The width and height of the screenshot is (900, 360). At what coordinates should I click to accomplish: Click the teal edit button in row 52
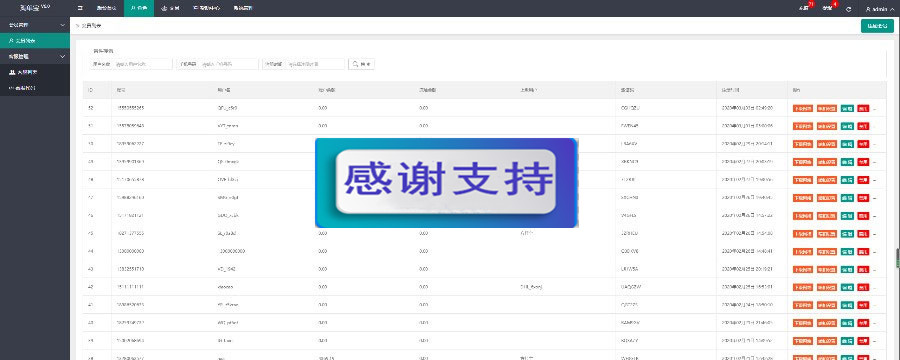(x=847, y=108)
